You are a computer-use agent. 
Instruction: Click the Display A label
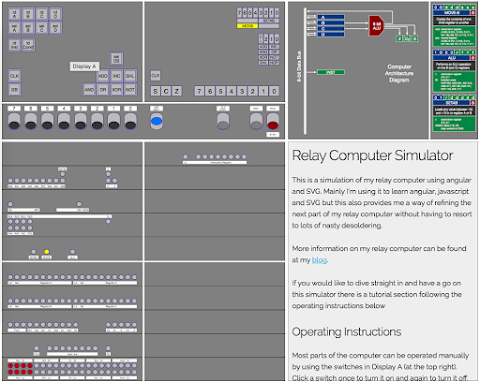84,66
